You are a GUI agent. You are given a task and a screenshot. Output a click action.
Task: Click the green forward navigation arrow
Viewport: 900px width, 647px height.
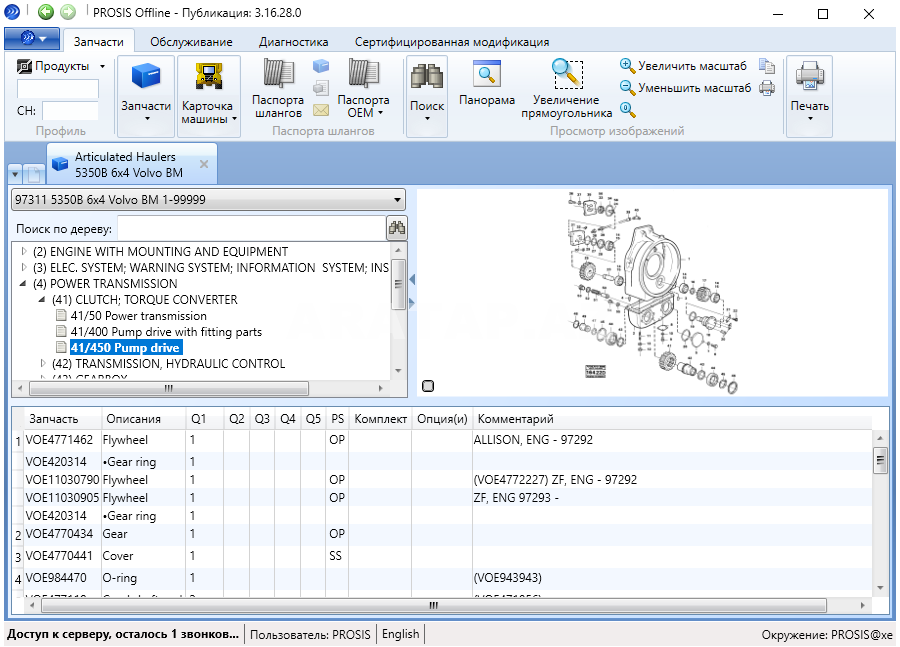point(68,11)
